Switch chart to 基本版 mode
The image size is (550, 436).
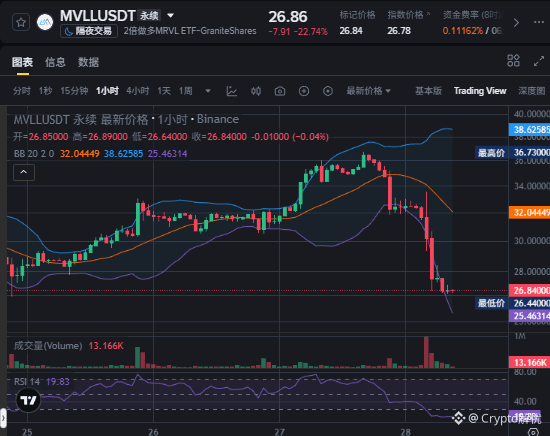point(428,91)
